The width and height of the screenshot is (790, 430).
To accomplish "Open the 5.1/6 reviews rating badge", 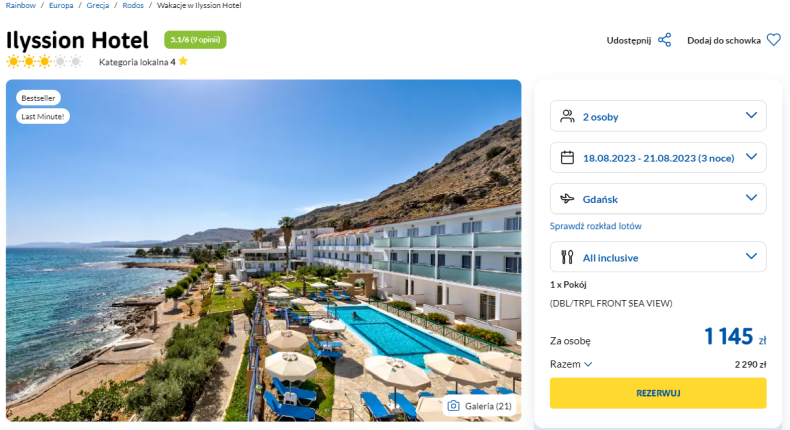I will pyautogui.click(x=195, y=40).
